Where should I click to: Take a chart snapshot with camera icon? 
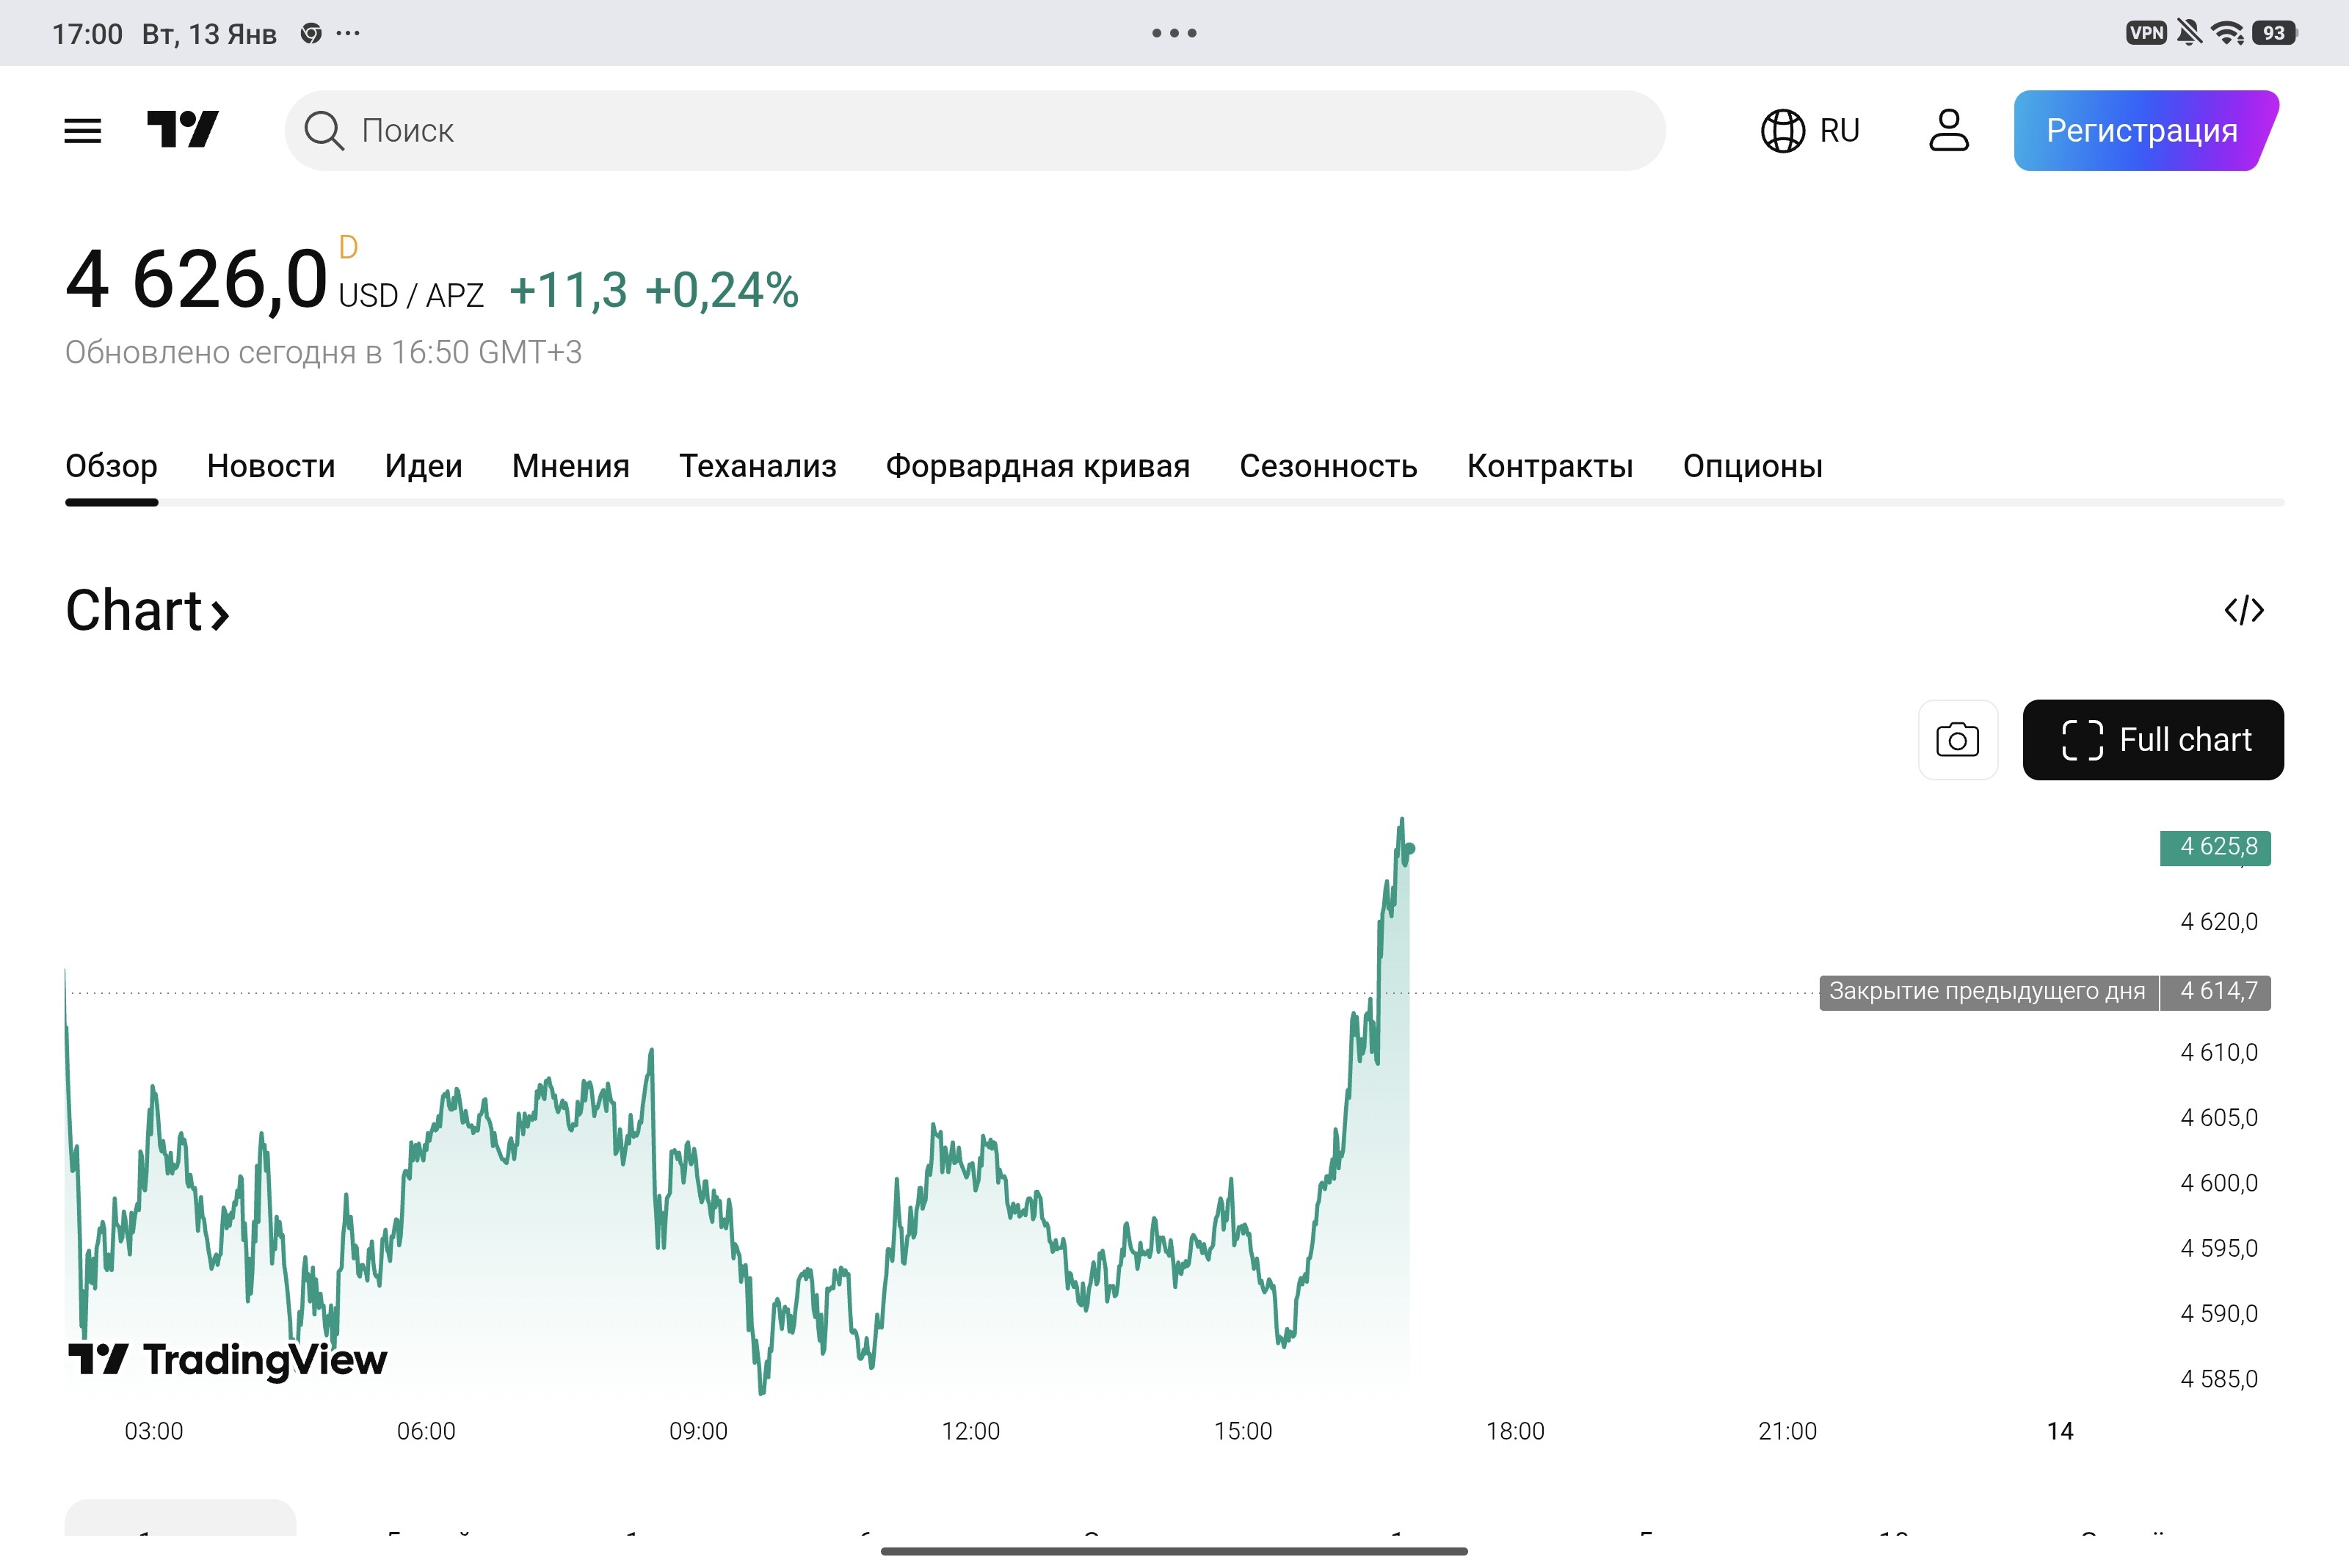(x=1957, y=740)
